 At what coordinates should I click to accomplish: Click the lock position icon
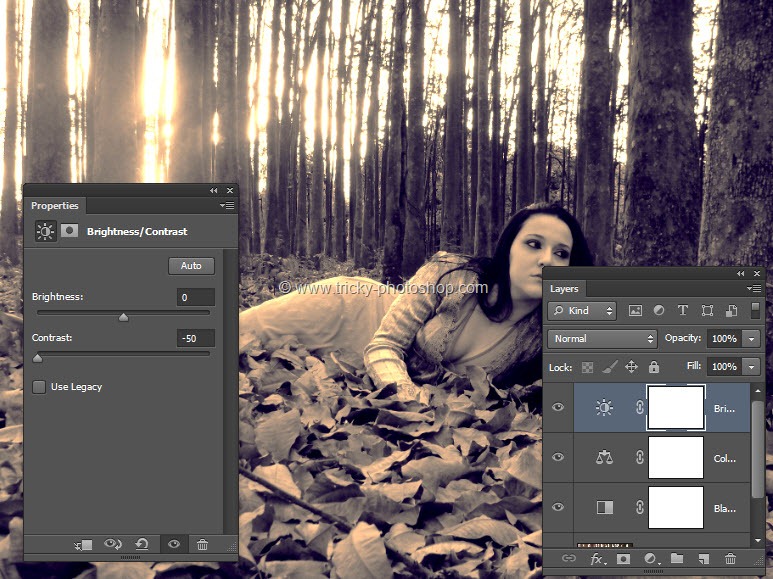coord(631,367)
